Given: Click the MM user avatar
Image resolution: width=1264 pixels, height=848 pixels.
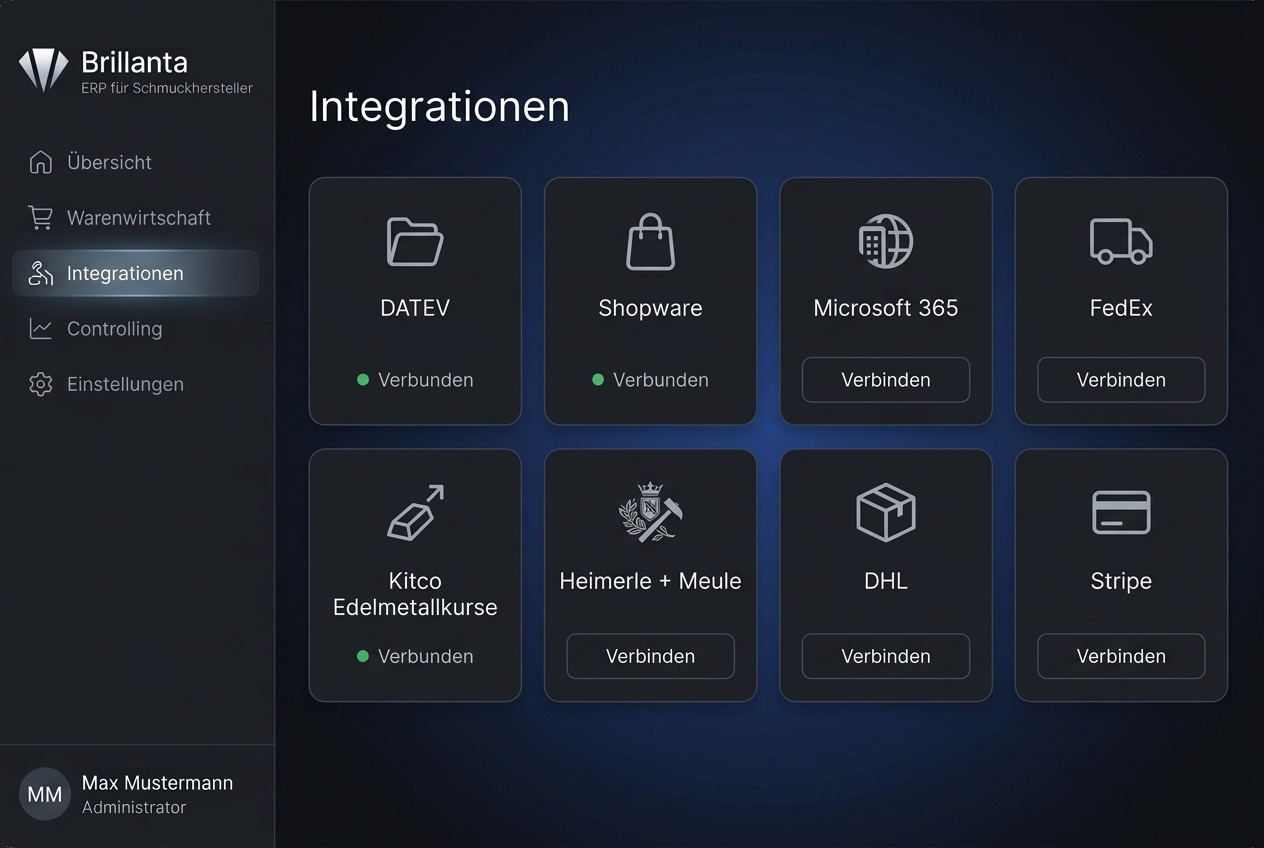Looking at the screenshot, I should (45, 794).
